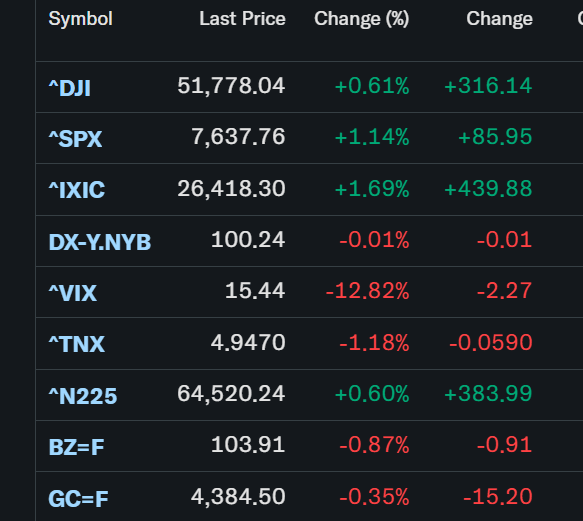Open the ^TNX symbol link
583x521 pixels.
pos(77,344)
